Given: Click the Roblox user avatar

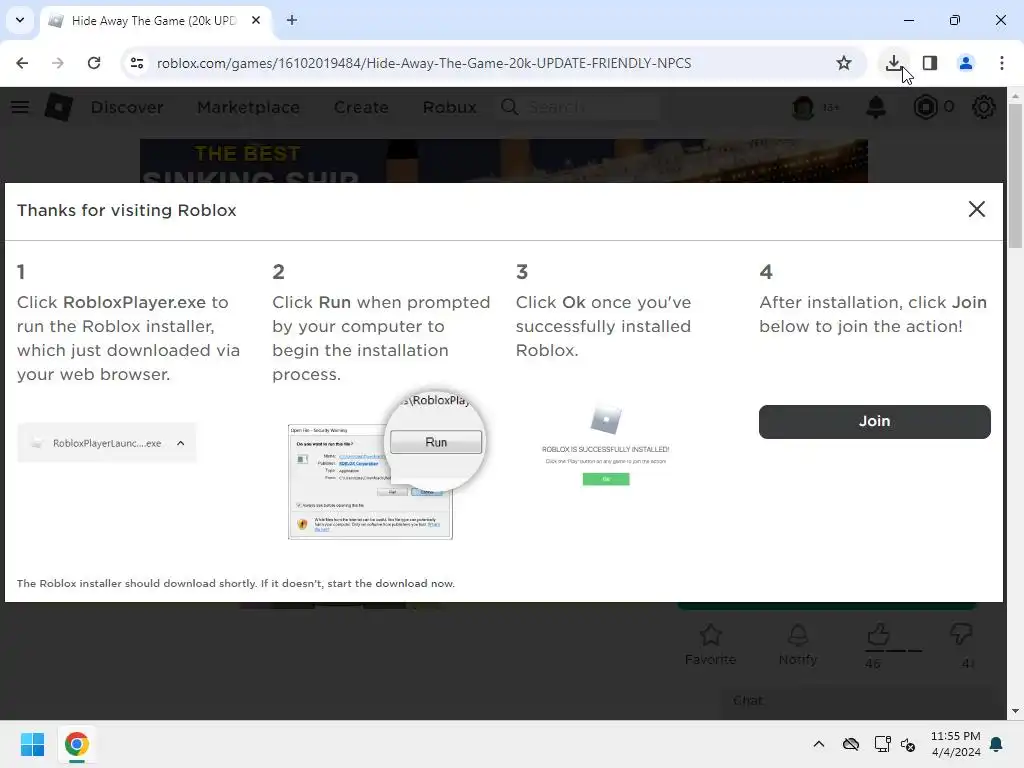Looking at the screenshot, I should (x=803, y=107).
